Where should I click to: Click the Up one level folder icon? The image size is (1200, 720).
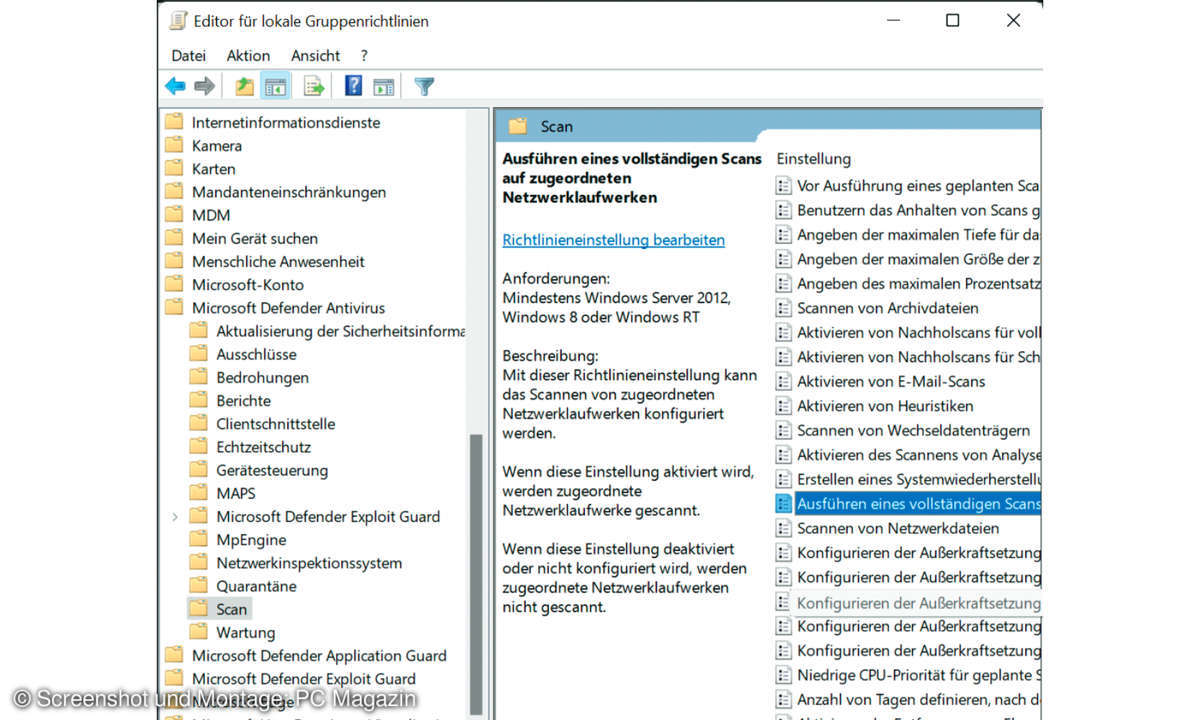[245, 87]
